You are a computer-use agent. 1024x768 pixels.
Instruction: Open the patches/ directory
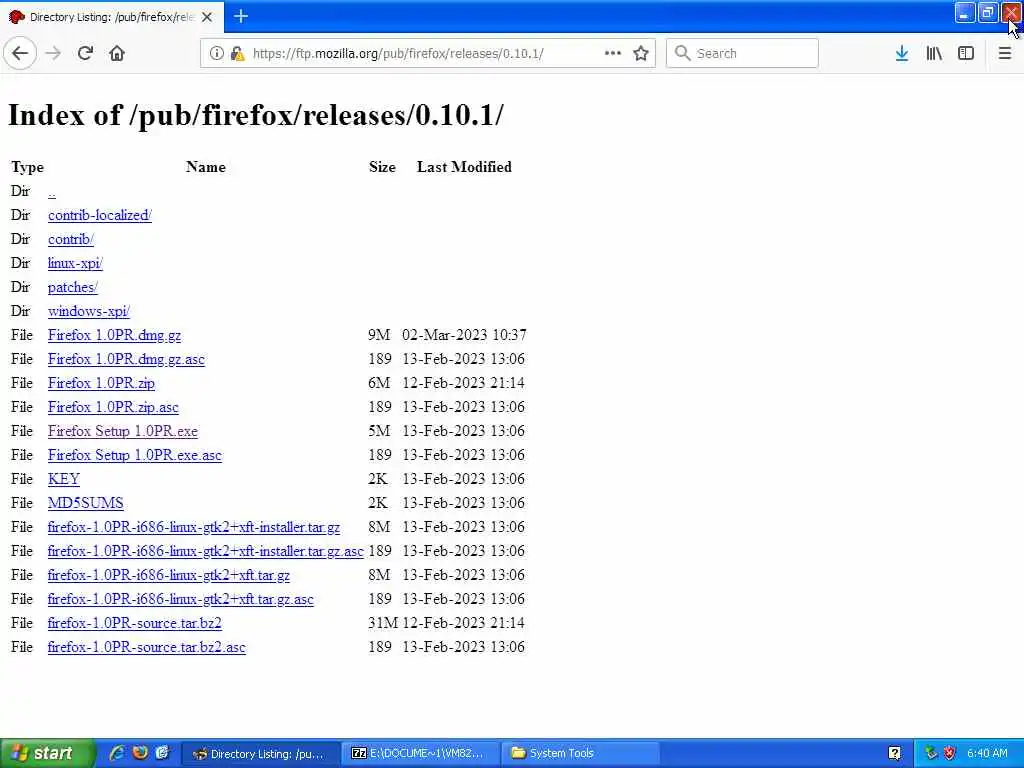(x=72, y=287)
